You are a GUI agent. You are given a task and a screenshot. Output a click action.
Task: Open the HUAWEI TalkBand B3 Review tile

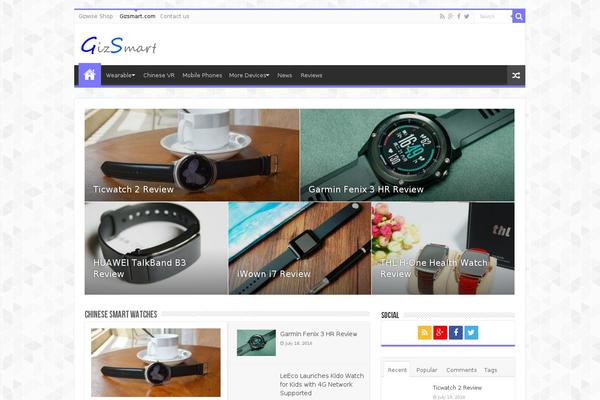[x=156, y=248]
